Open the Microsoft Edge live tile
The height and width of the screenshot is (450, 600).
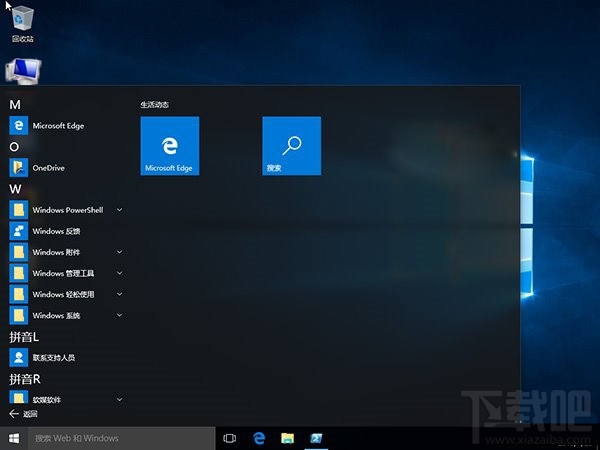(x=170, y=146)
